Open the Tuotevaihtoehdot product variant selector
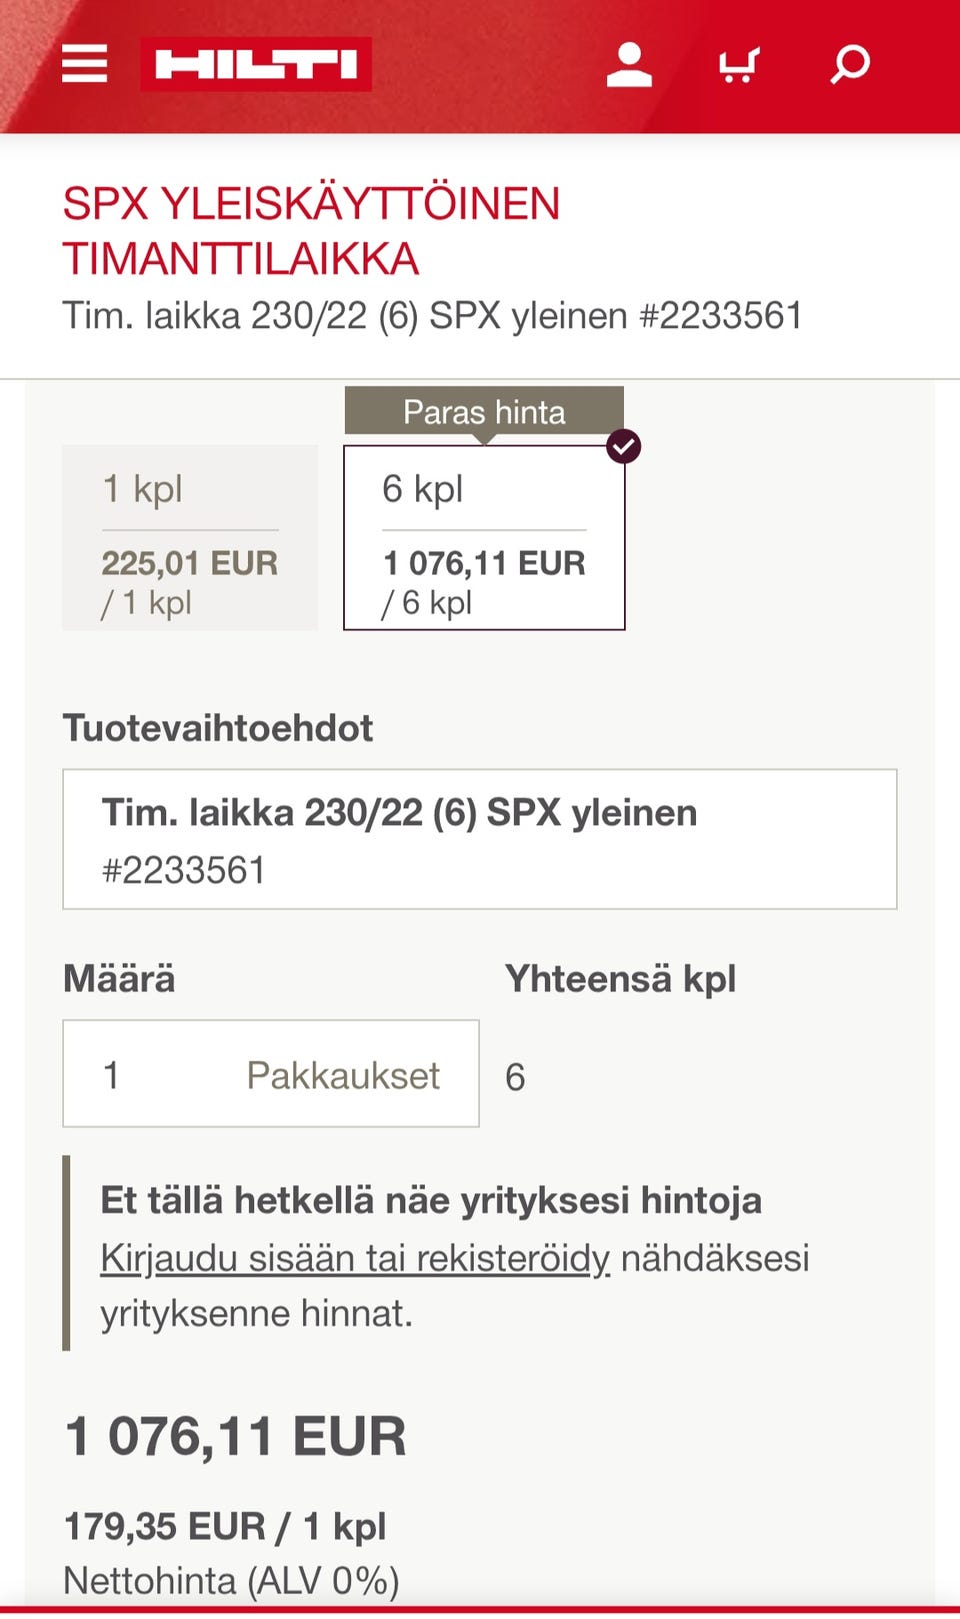This screenshot has height=1619, width=960. (479, 839)
